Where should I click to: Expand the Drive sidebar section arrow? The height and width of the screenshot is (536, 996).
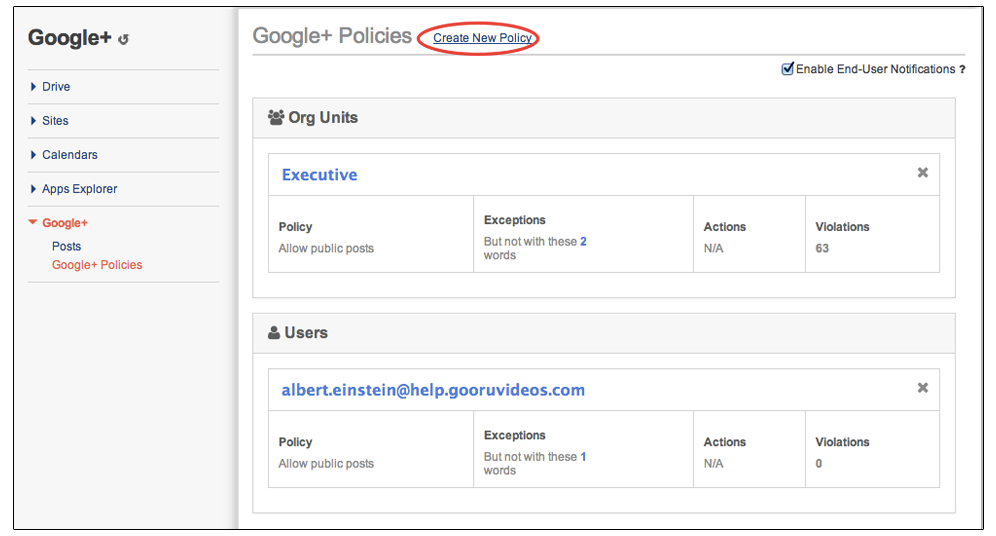pos(33,86)
